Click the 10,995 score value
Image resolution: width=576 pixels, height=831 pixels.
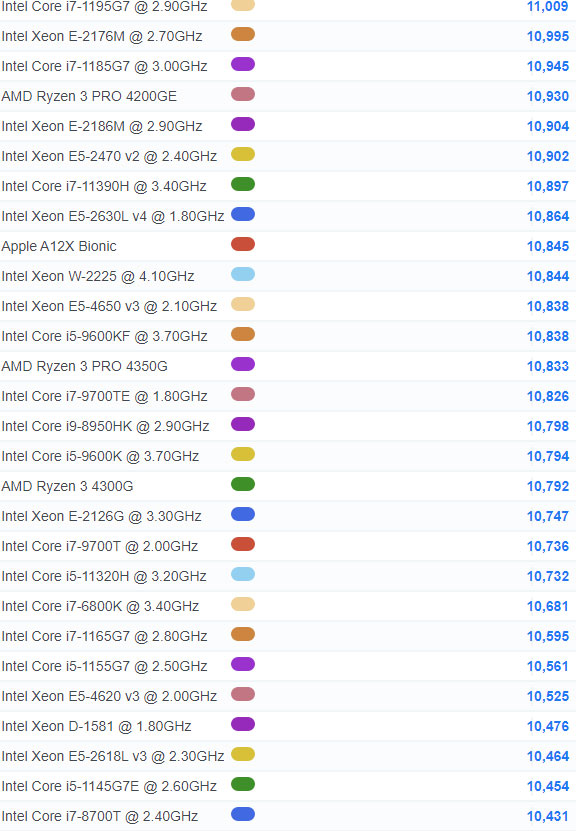548,37
